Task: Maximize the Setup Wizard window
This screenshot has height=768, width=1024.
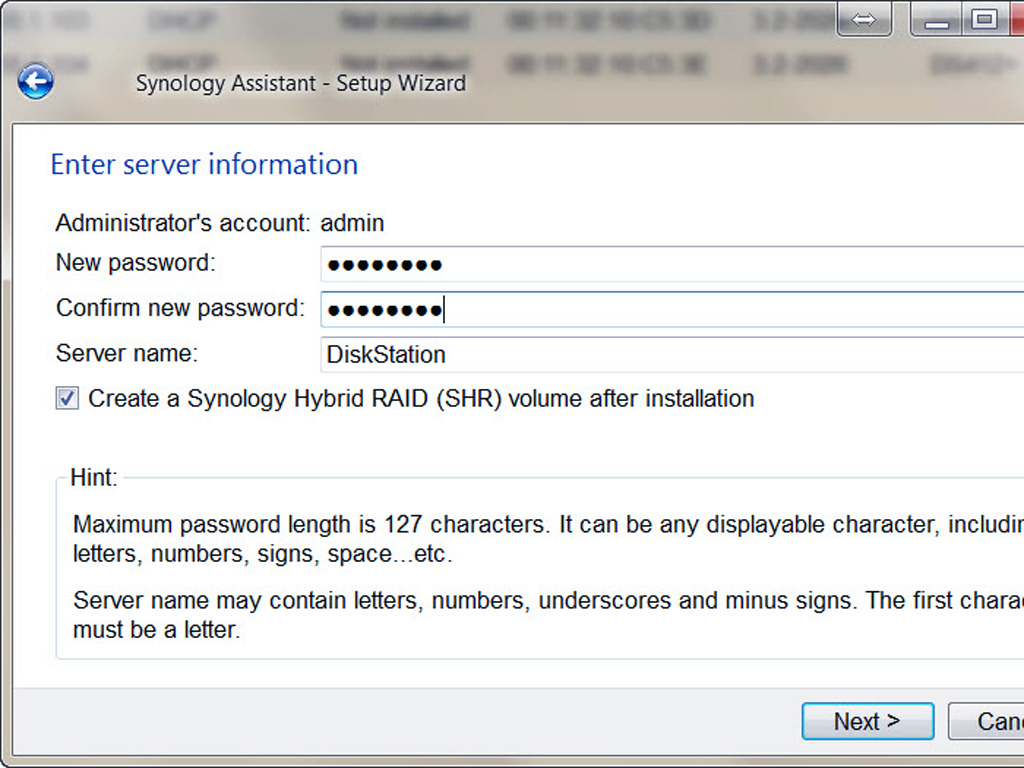Action: [x=985, y=20]
